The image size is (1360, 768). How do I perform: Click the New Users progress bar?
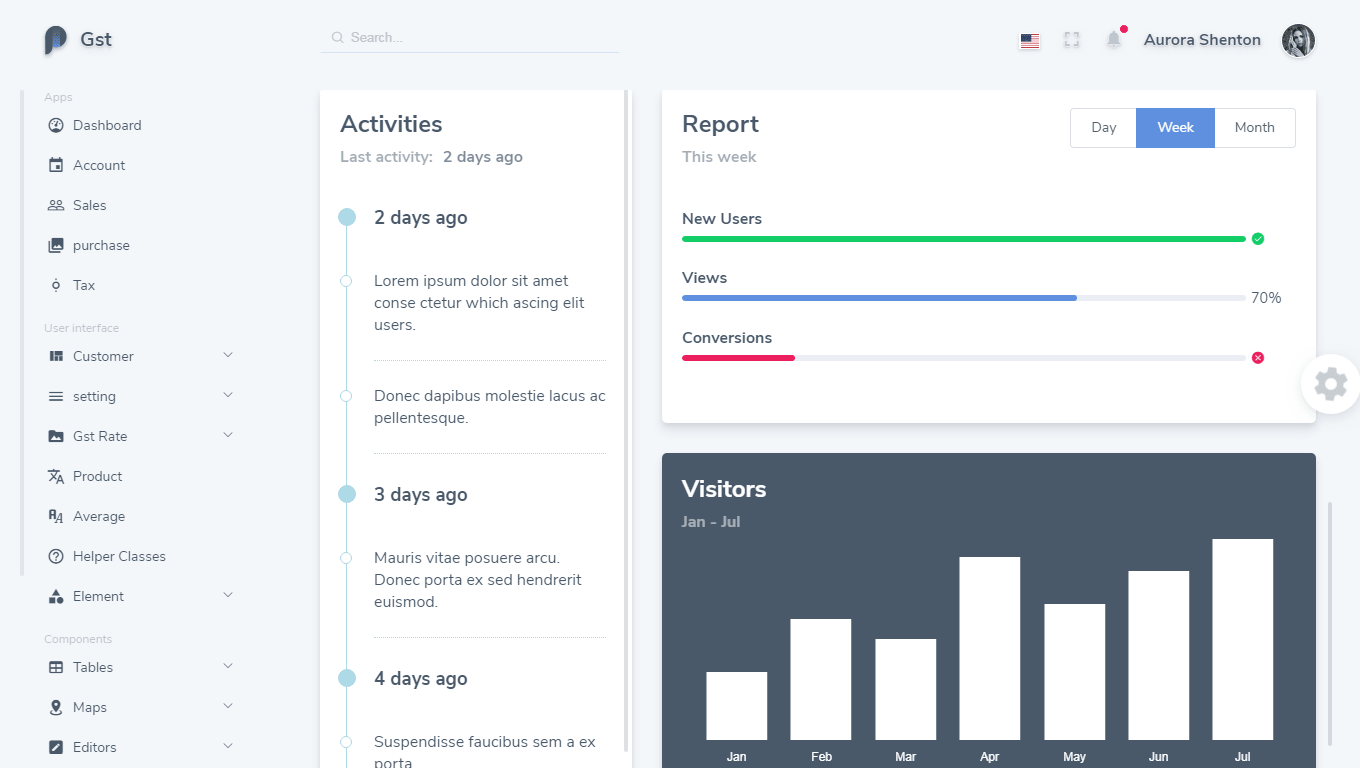964,239
